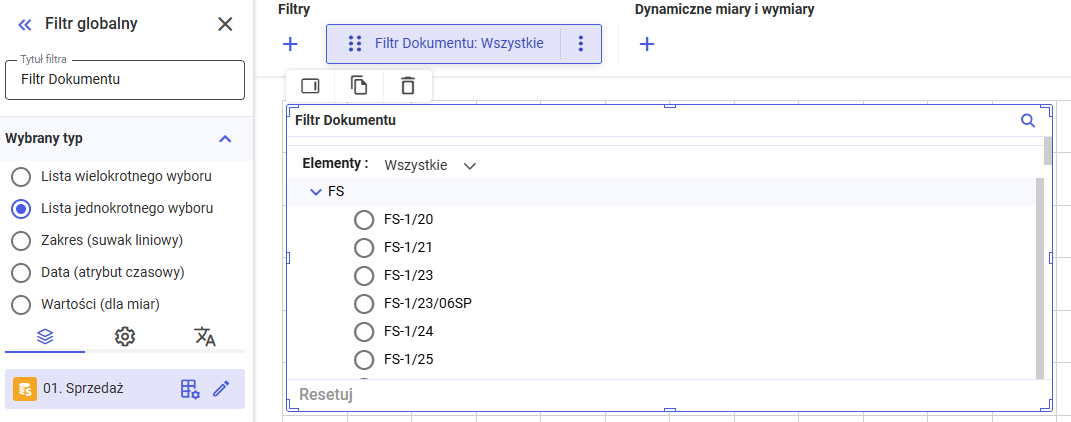
Task: Collapse the Filtr globalny panel with double chevron
Action: [x=25, y=24]
